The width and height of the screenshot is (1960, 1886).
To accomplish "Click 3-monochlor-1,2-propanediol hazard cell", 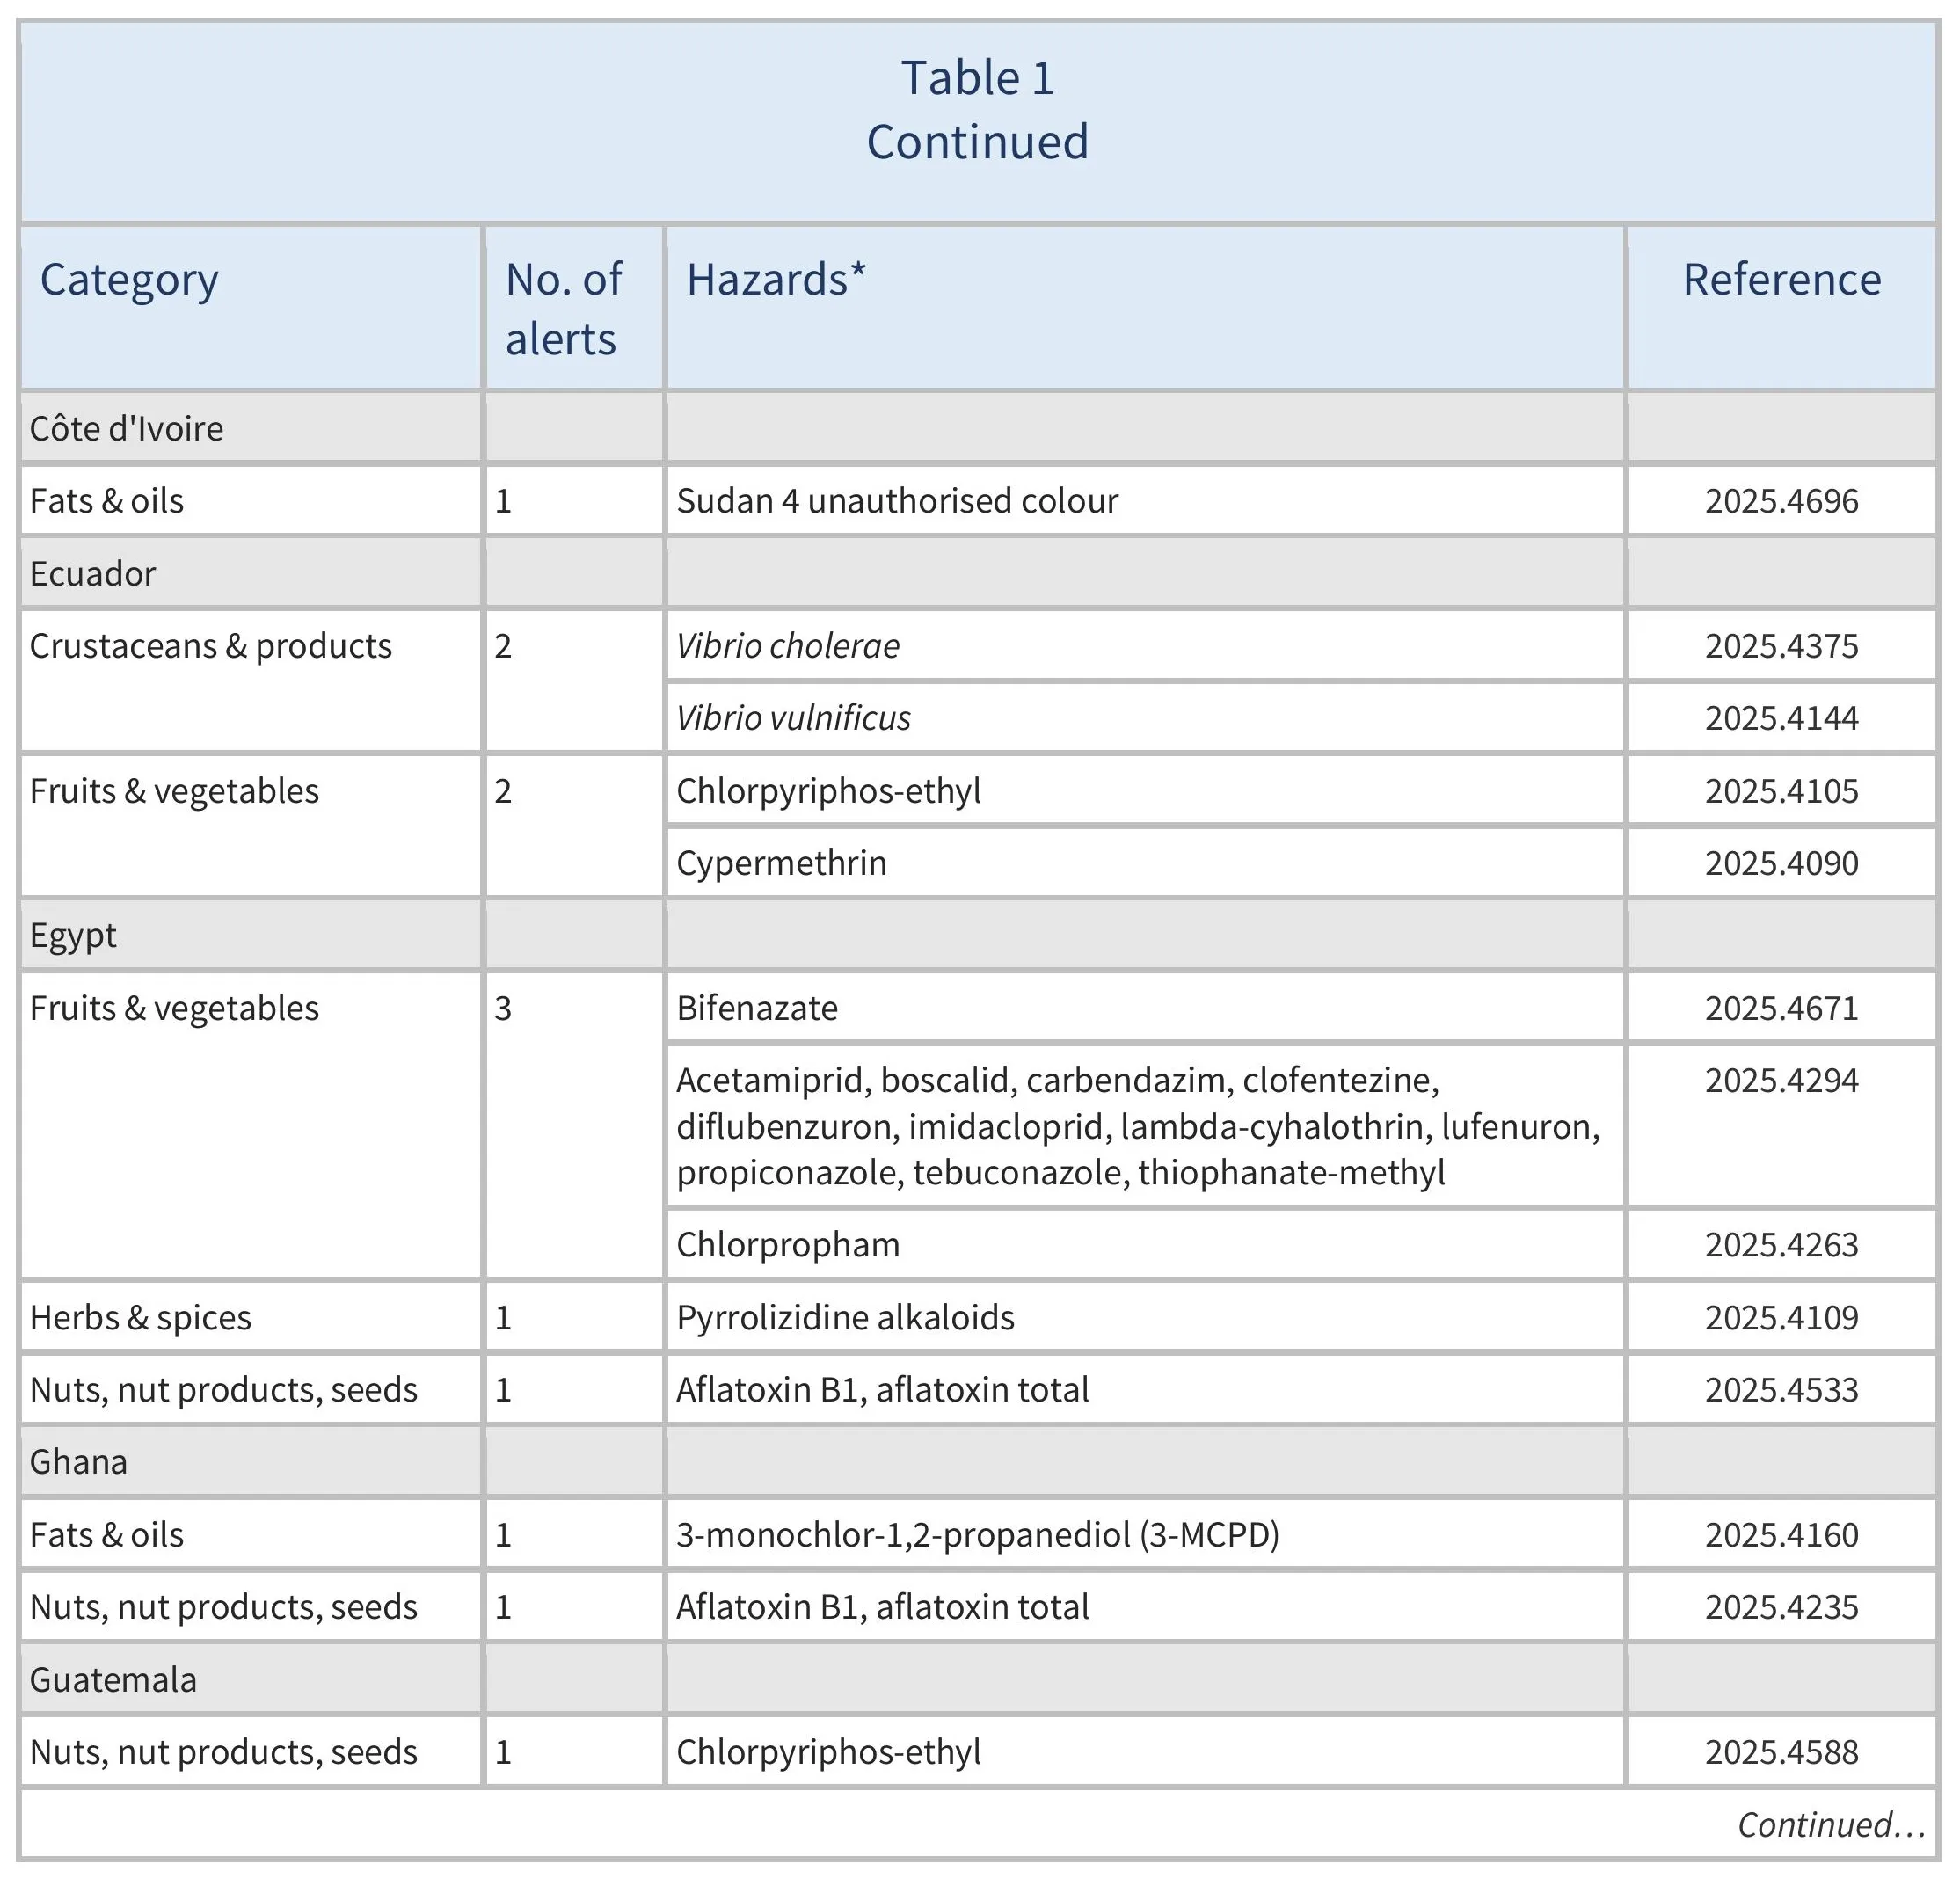I will (x=977, y=1534).
